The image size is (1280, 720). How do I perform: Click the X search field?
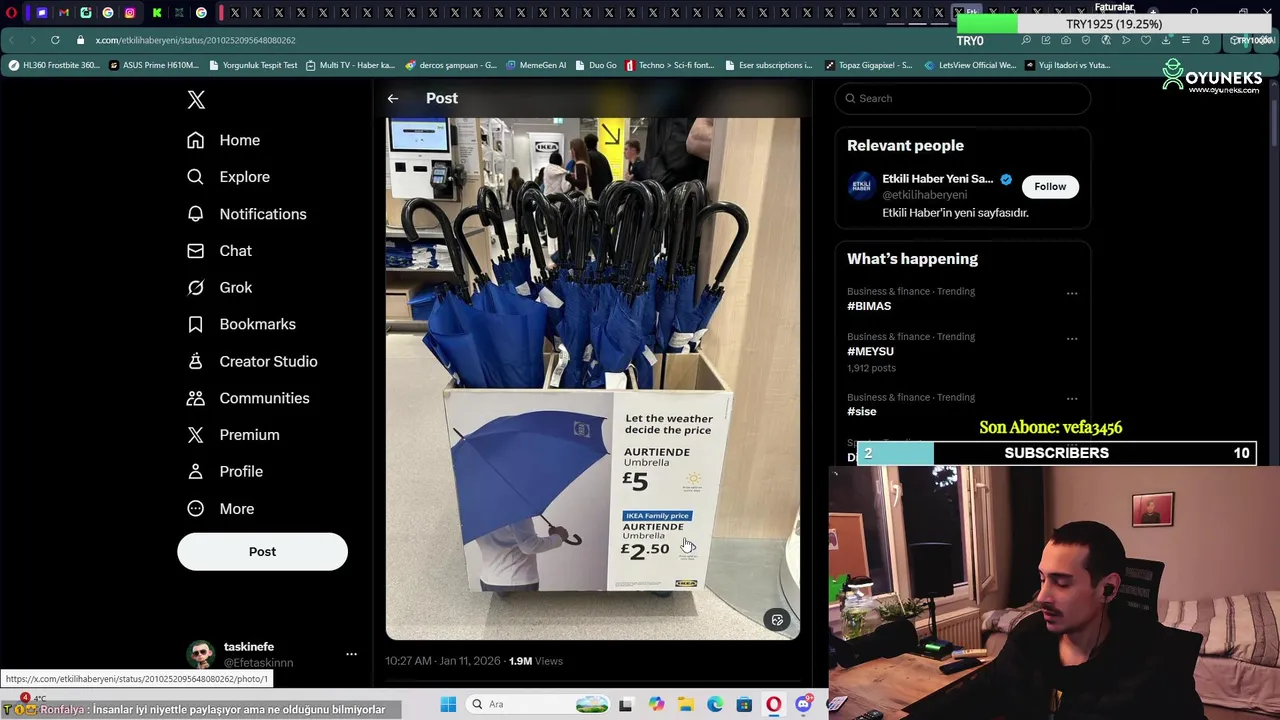pyautogui.click(x=962, y=98)
